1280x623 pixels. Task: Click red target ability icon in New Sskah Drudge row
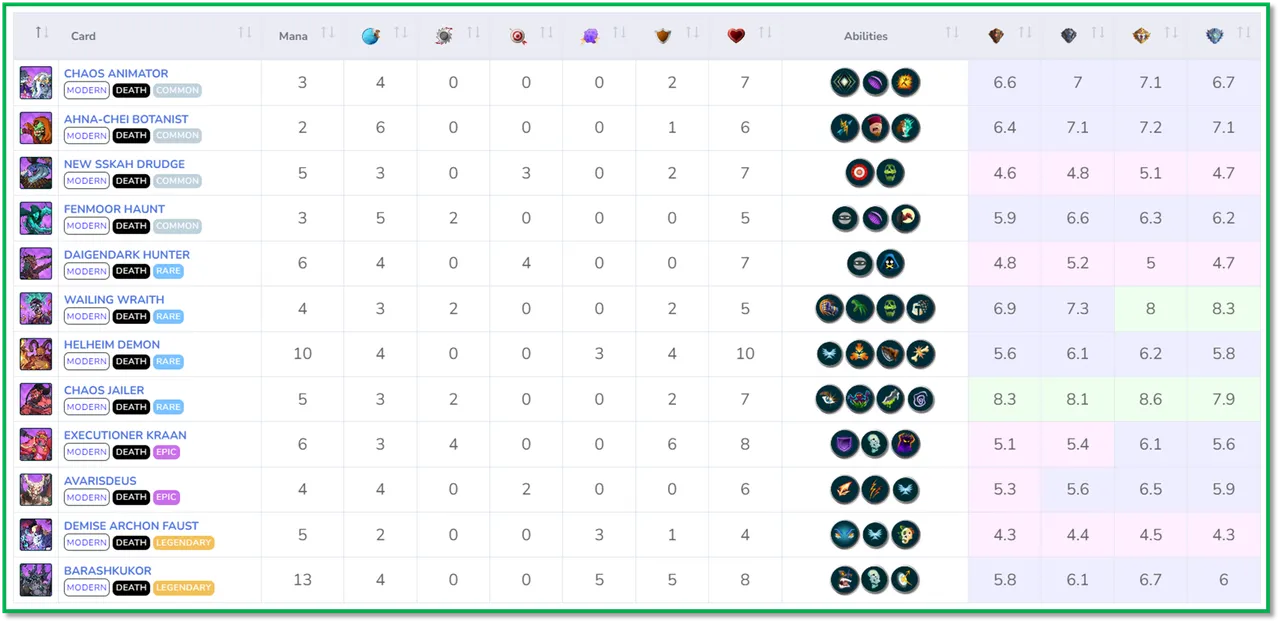click(860, 173)
